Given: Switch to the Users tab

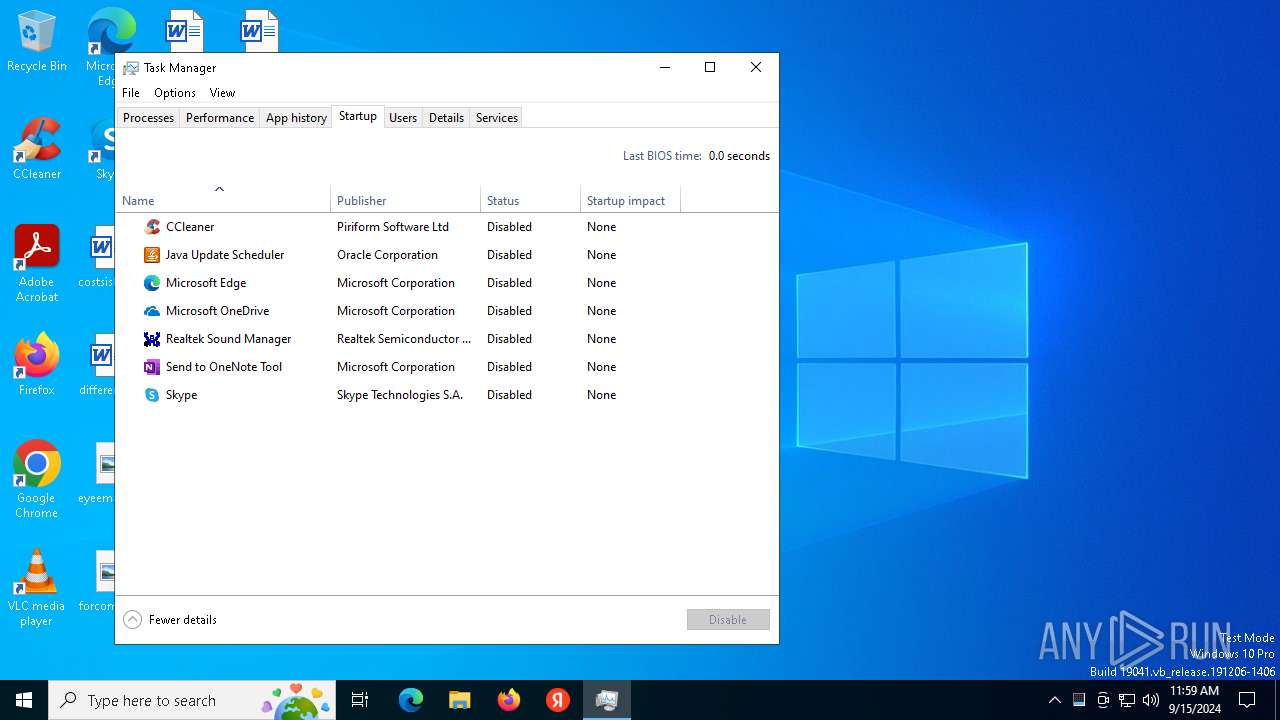Looking at the screenshot, I should pos(403,118).
